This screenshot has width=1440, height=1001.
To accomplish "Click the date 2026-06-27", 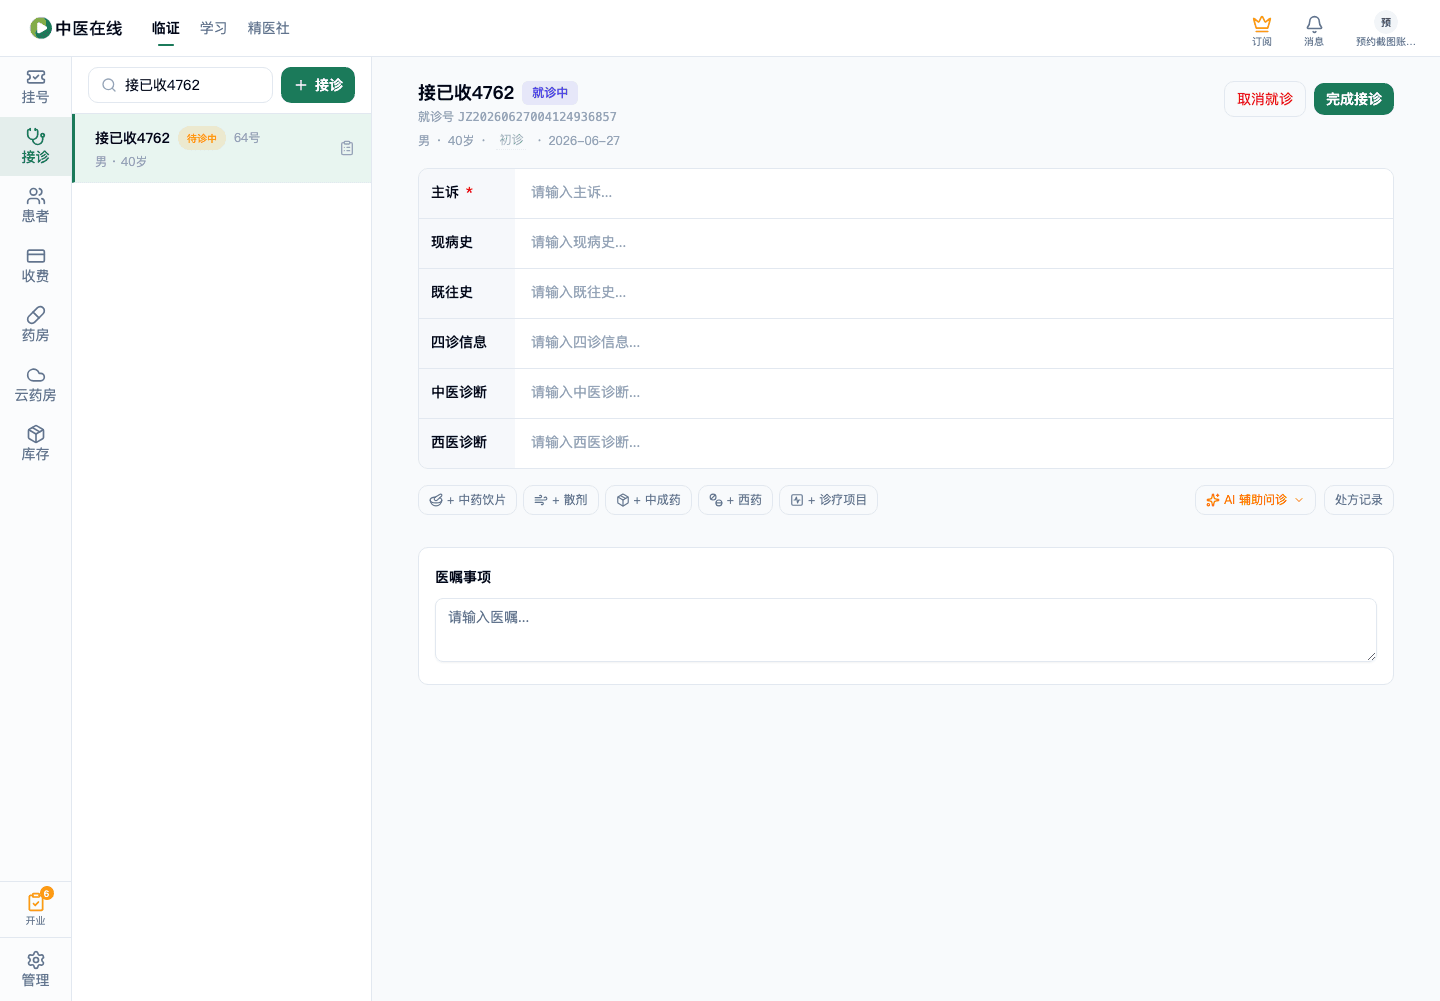I will click(584, 141).
